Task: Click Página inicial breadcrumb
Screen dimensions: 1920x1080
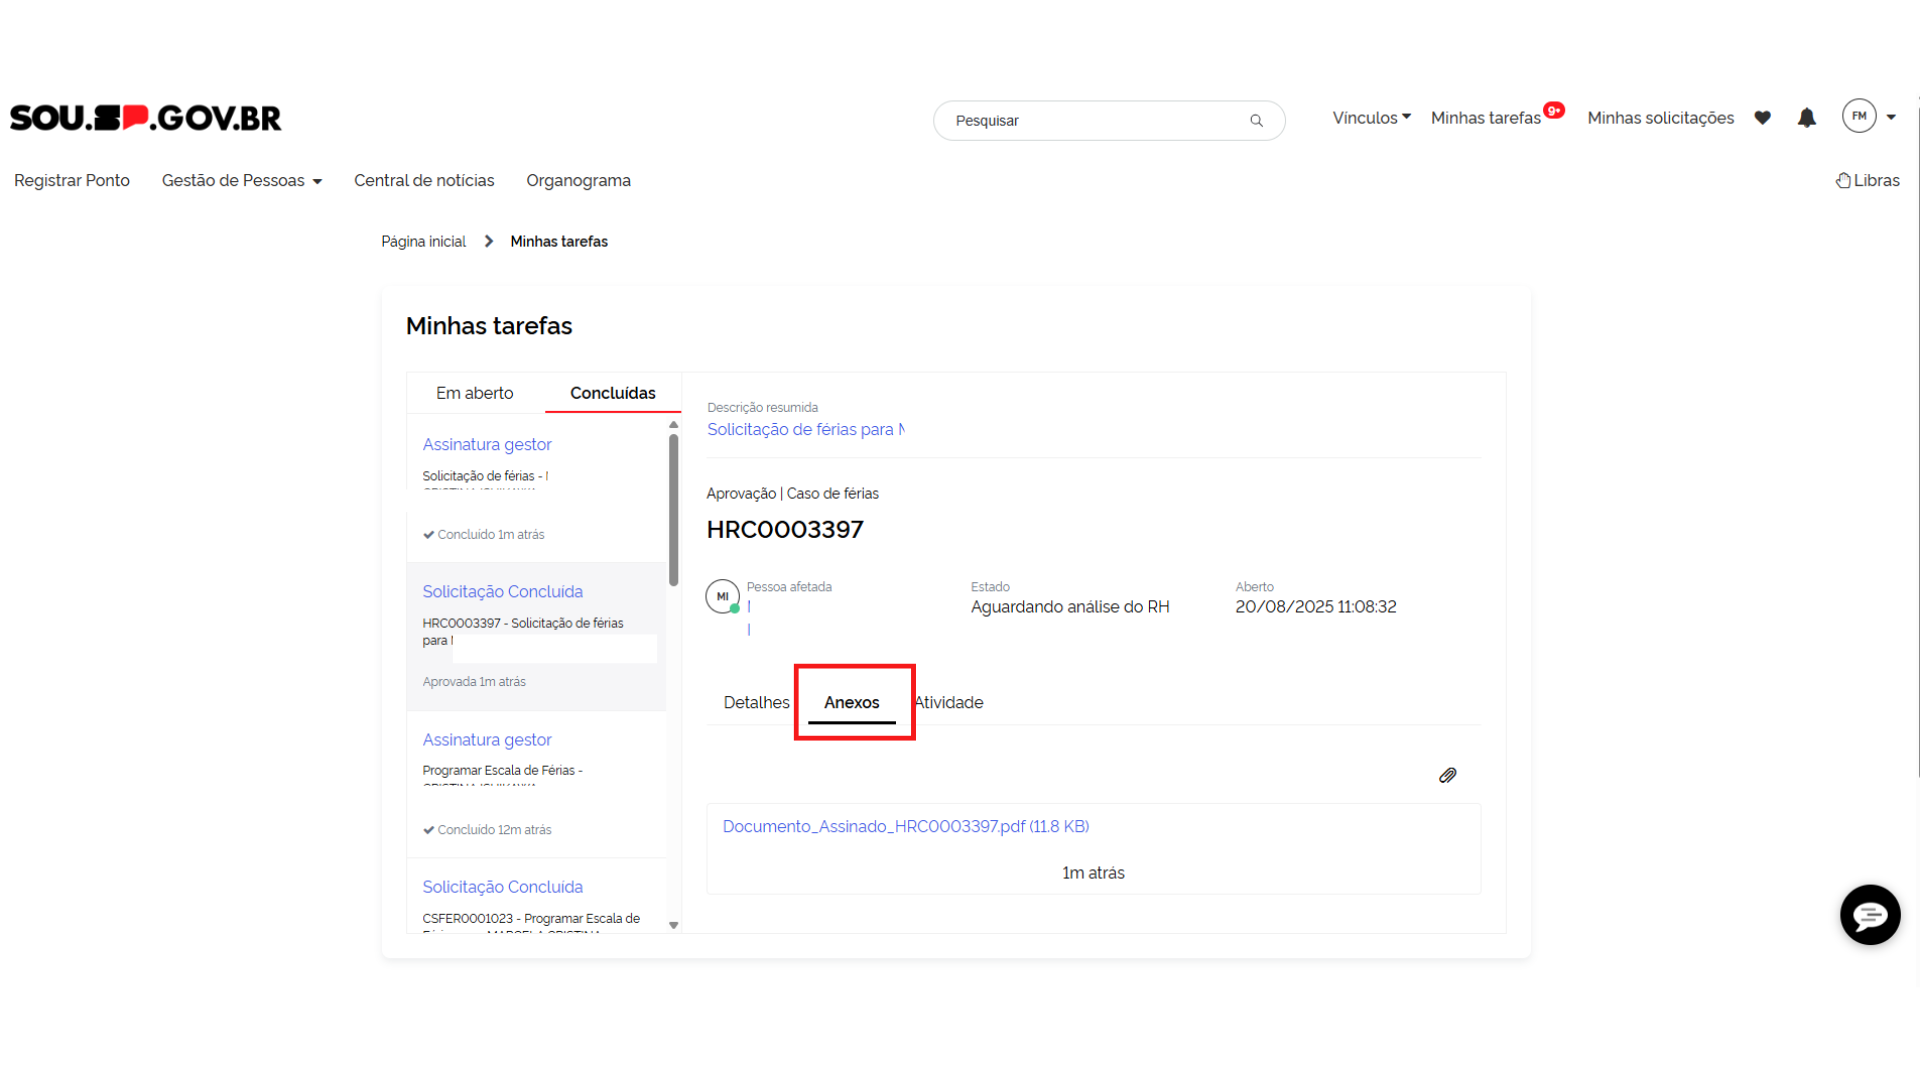Action: [423, 241]
